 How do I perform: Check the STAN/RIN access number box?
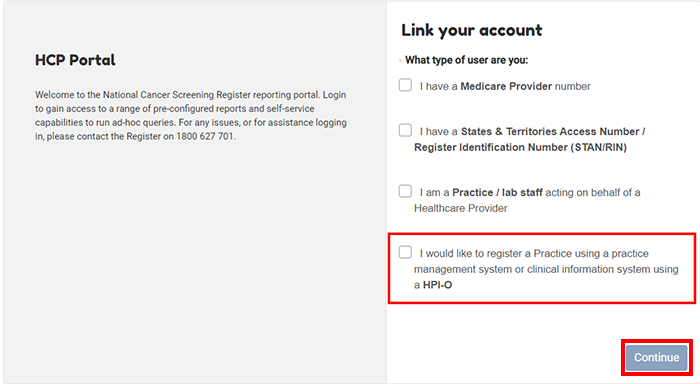pos(405,130)
